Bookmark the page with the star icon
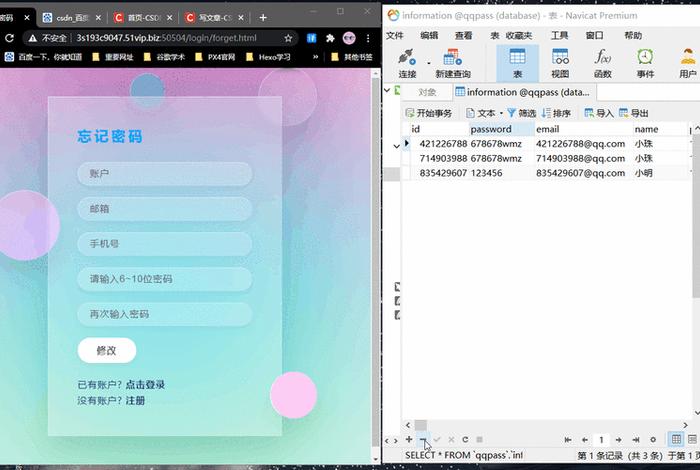This screenshot has width=700, height=470. pos(288,38)
